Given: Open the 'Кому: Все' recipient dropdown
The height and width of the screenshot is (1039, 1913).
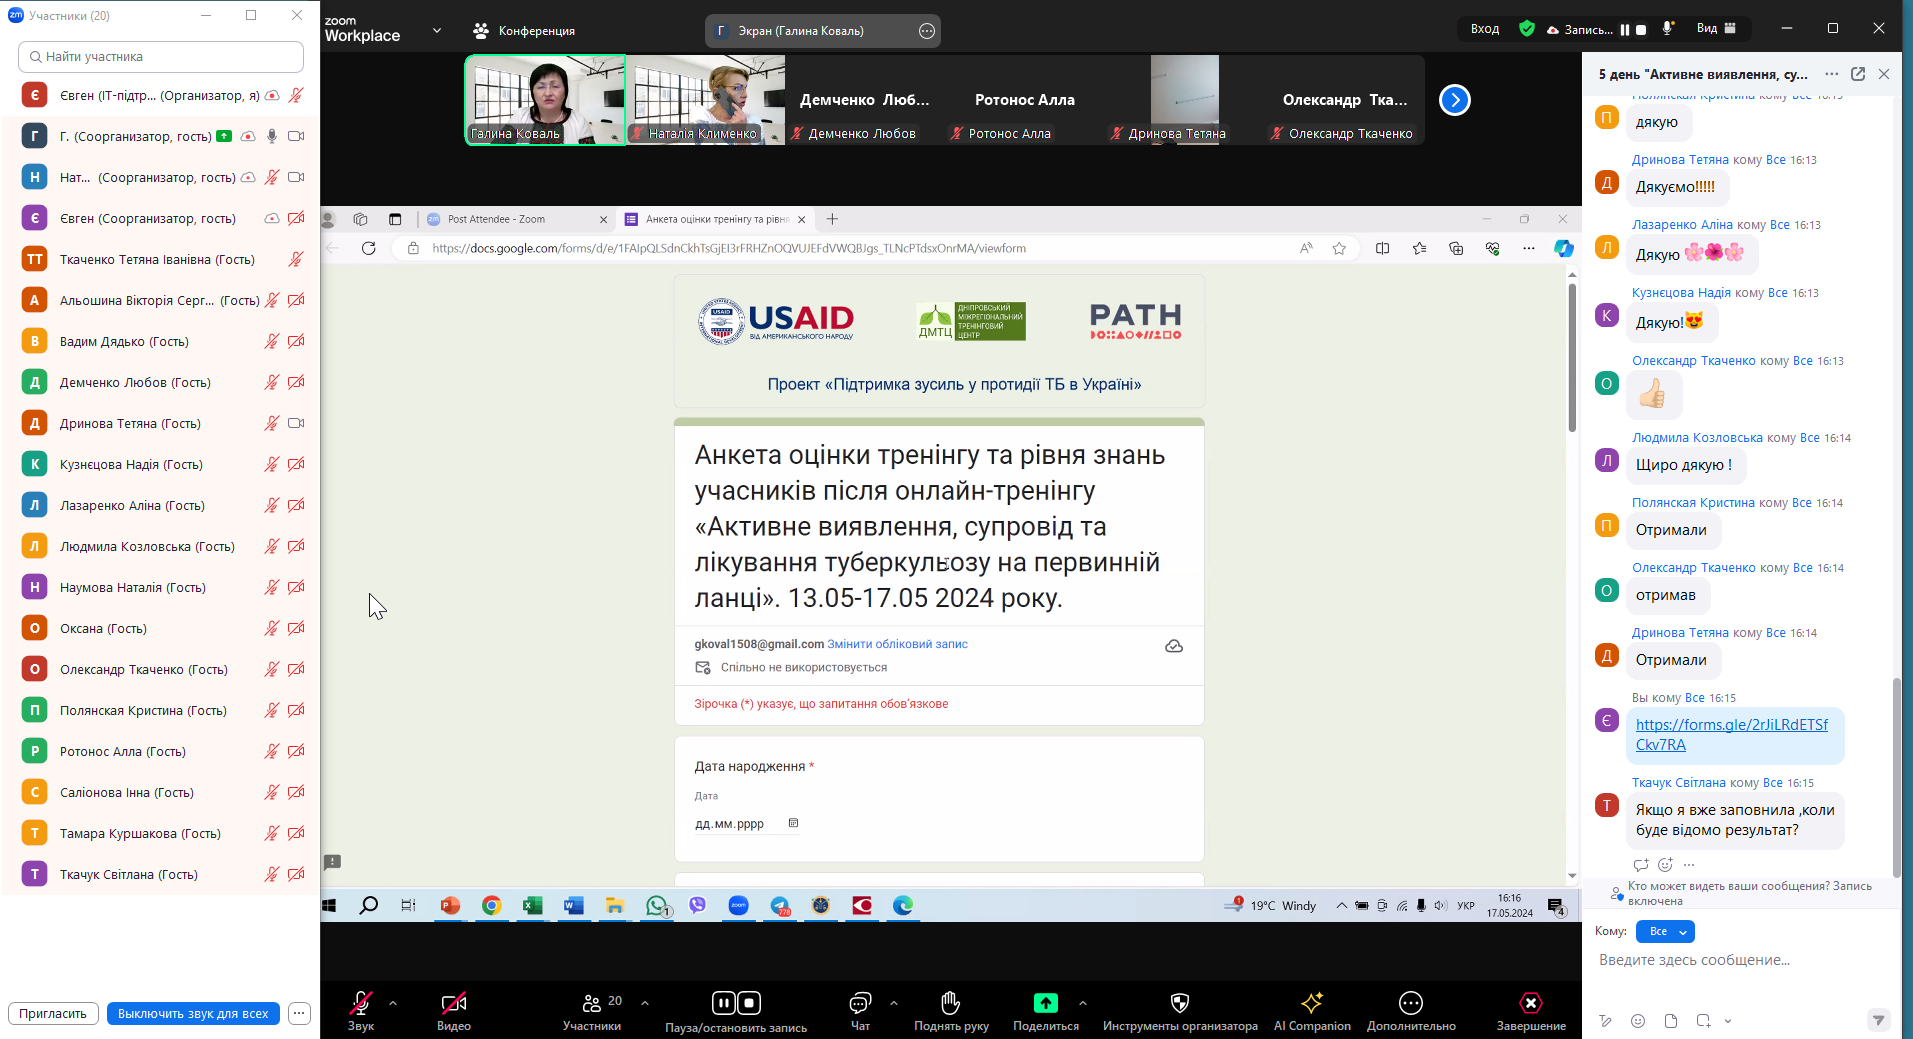Looking at the screenshot, I should (1665, 932).
